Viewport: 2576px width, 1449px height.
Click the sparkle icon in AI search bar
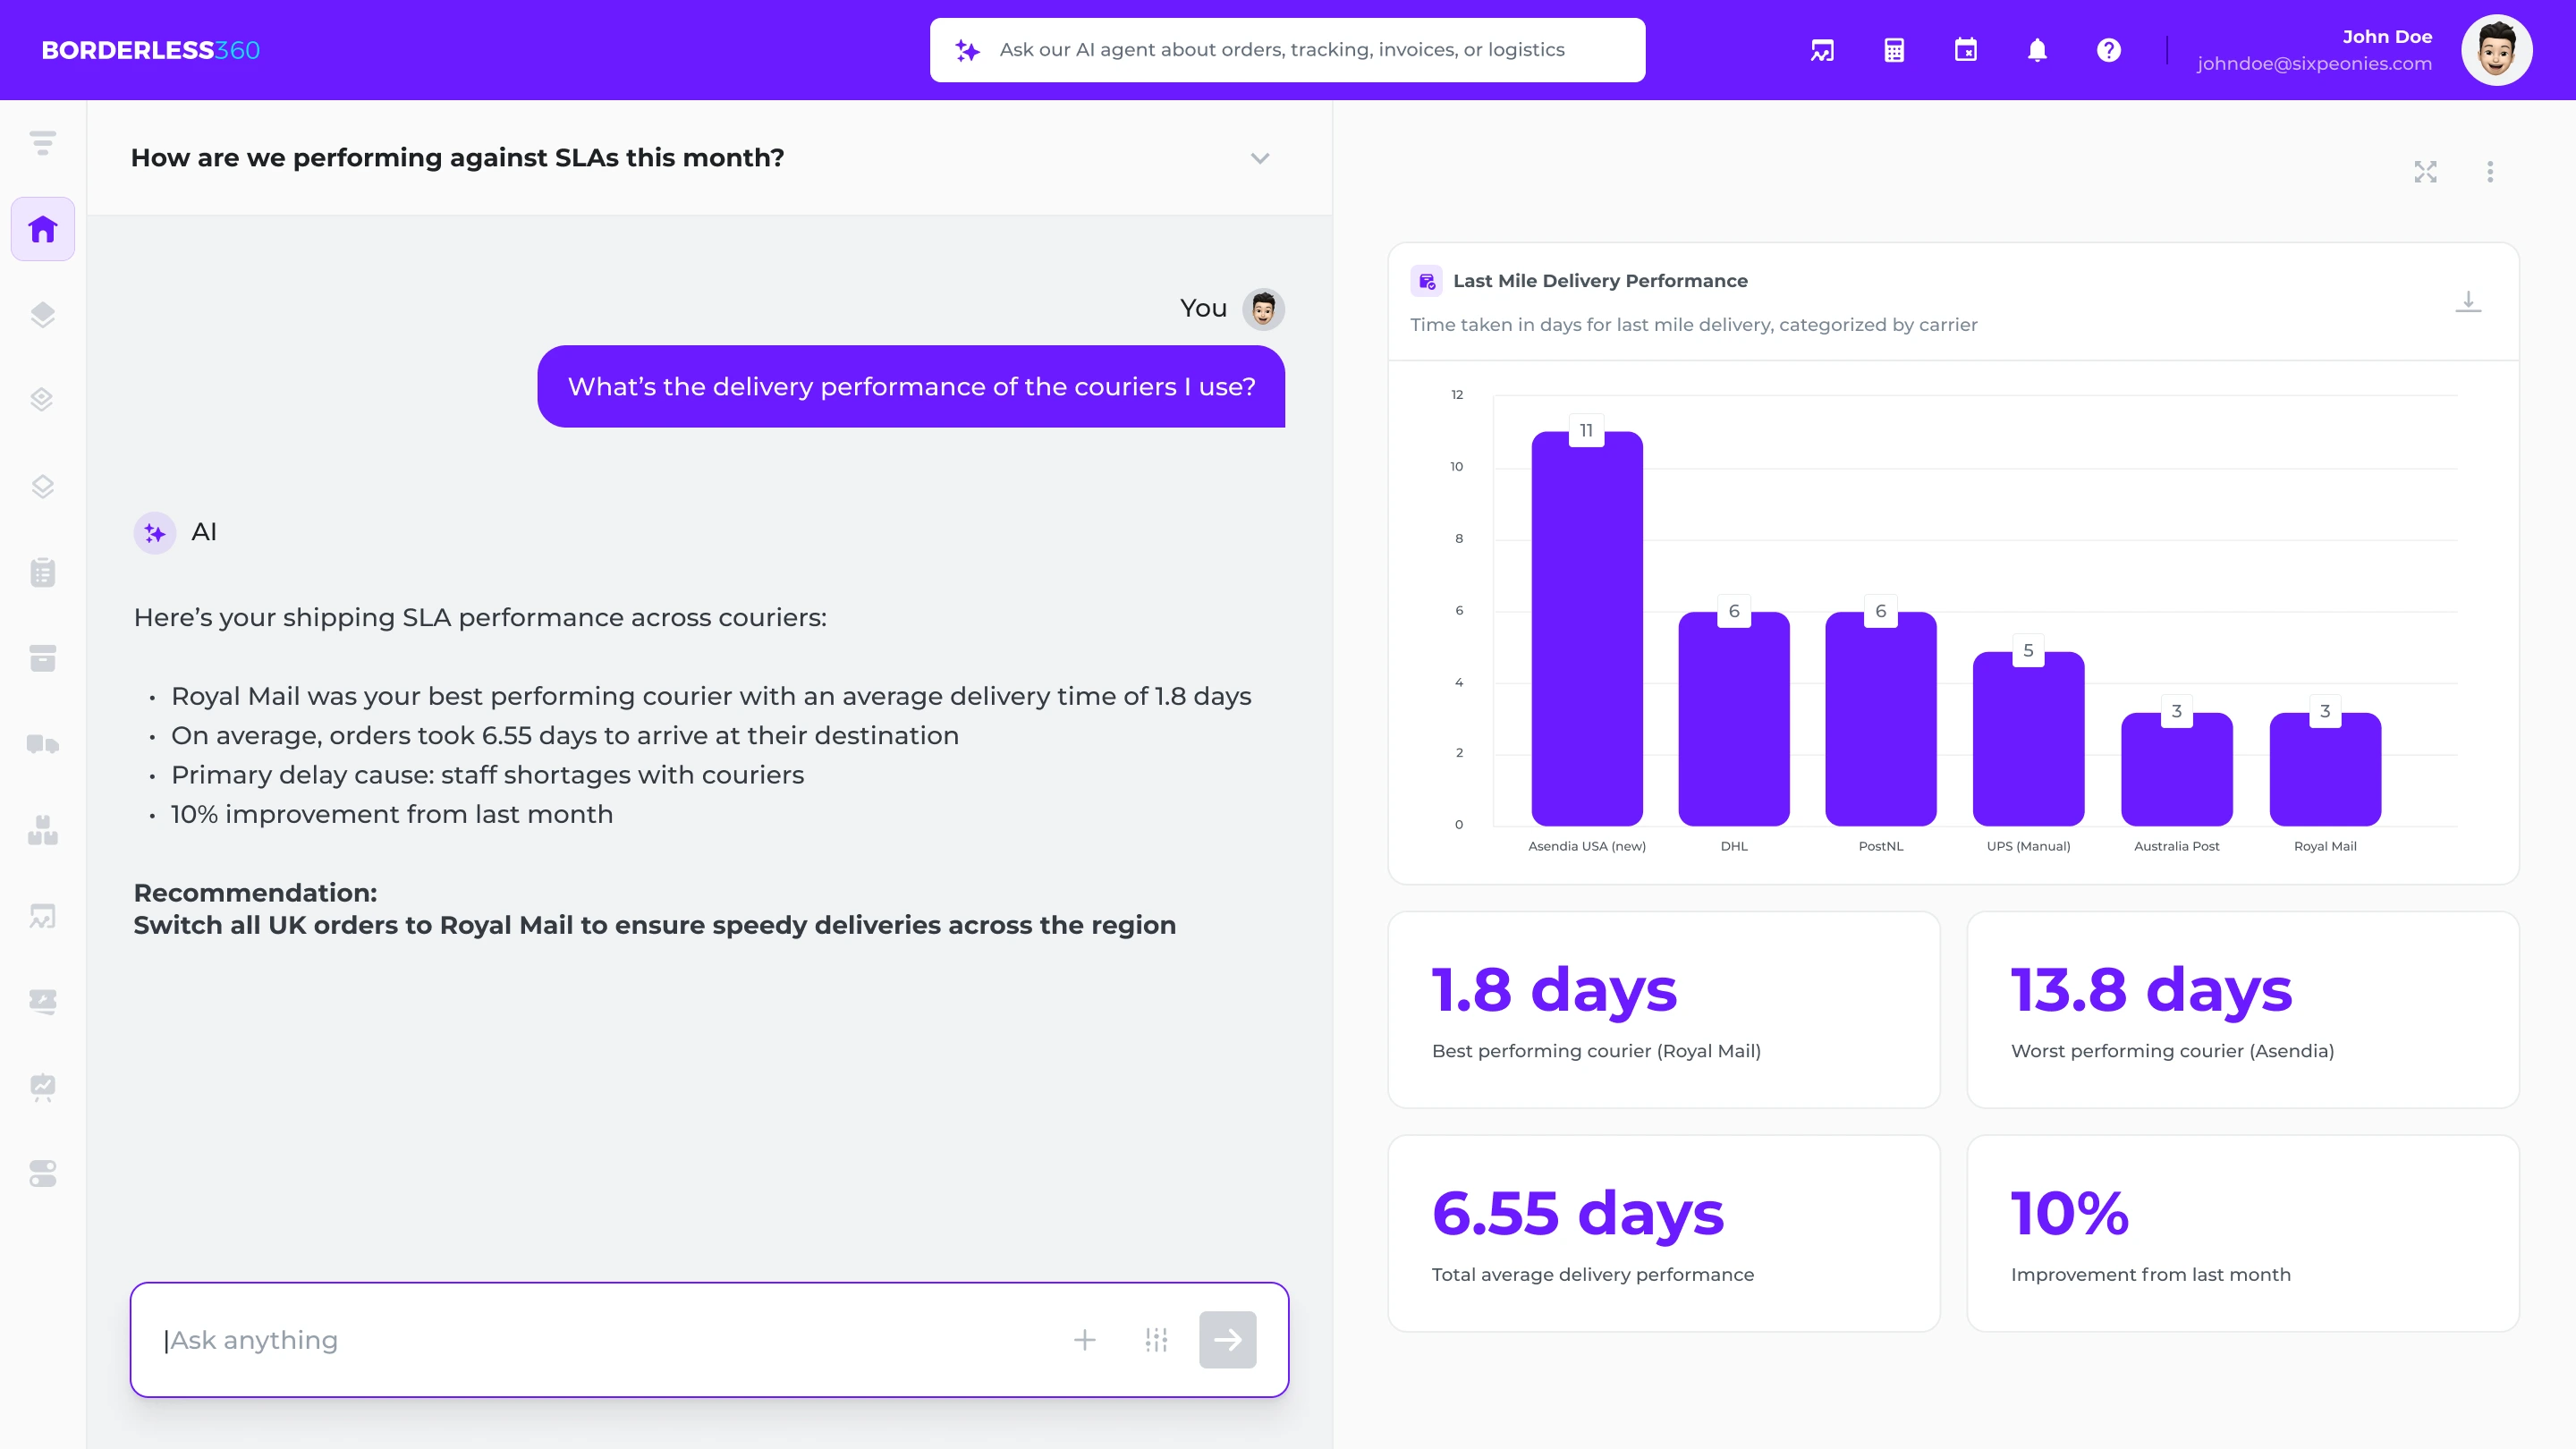967,50
